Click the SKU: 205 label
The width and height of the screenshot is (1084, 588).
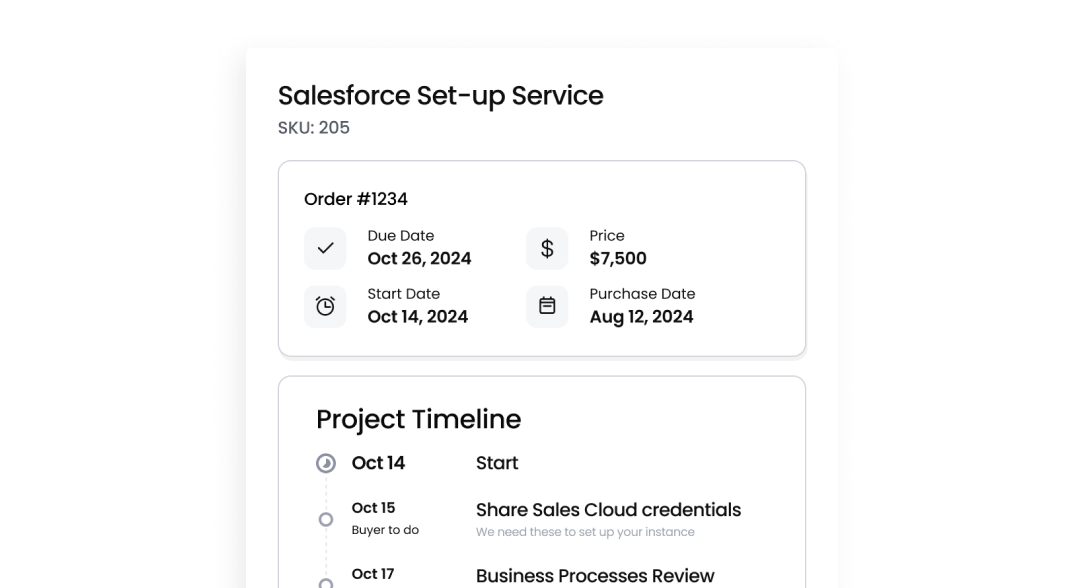tap(314, 128)
